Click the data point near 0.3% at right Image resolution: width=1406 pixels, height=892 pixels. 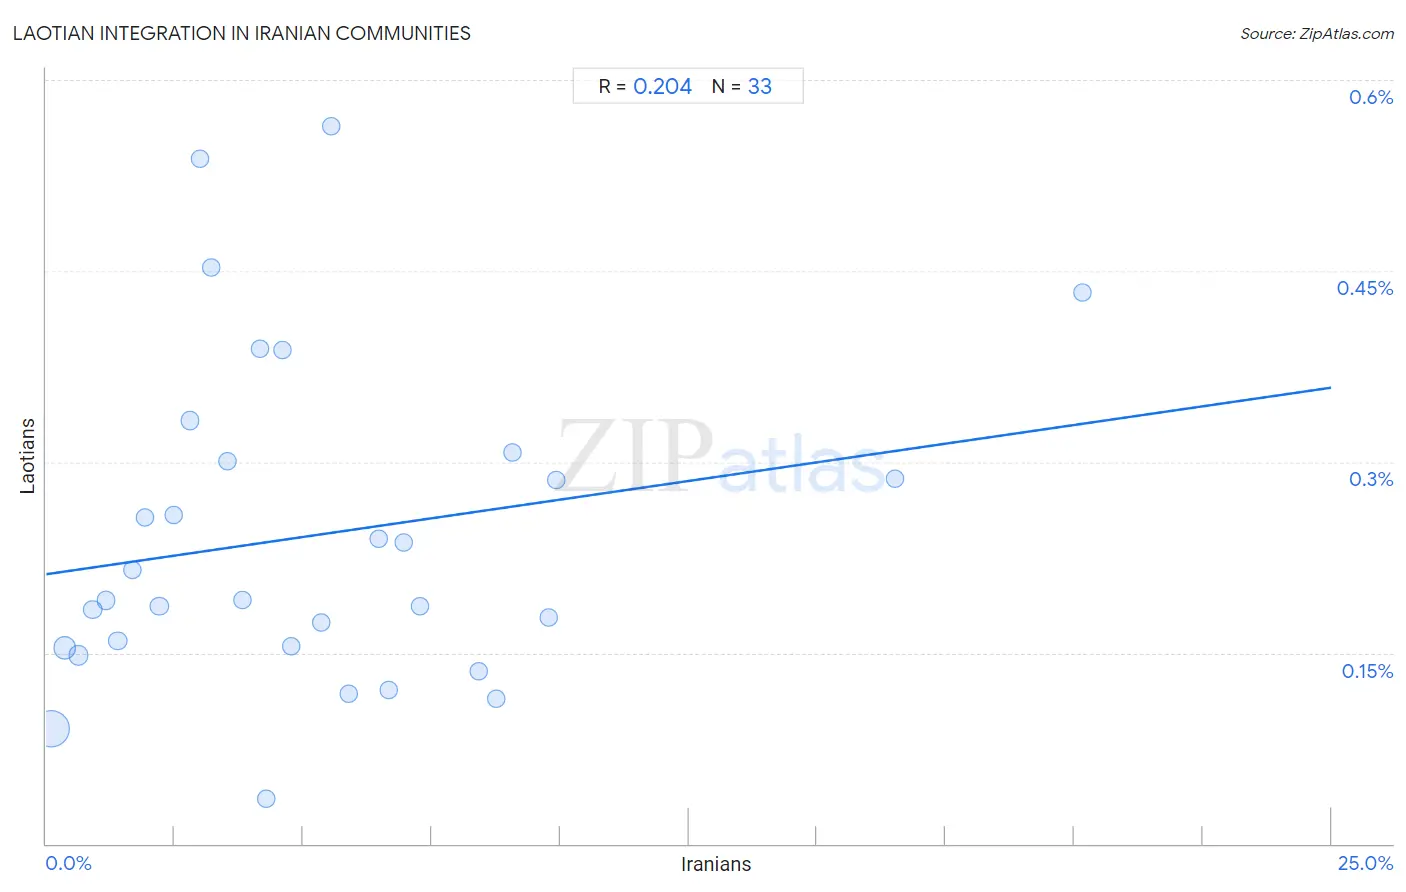(895, 479)
